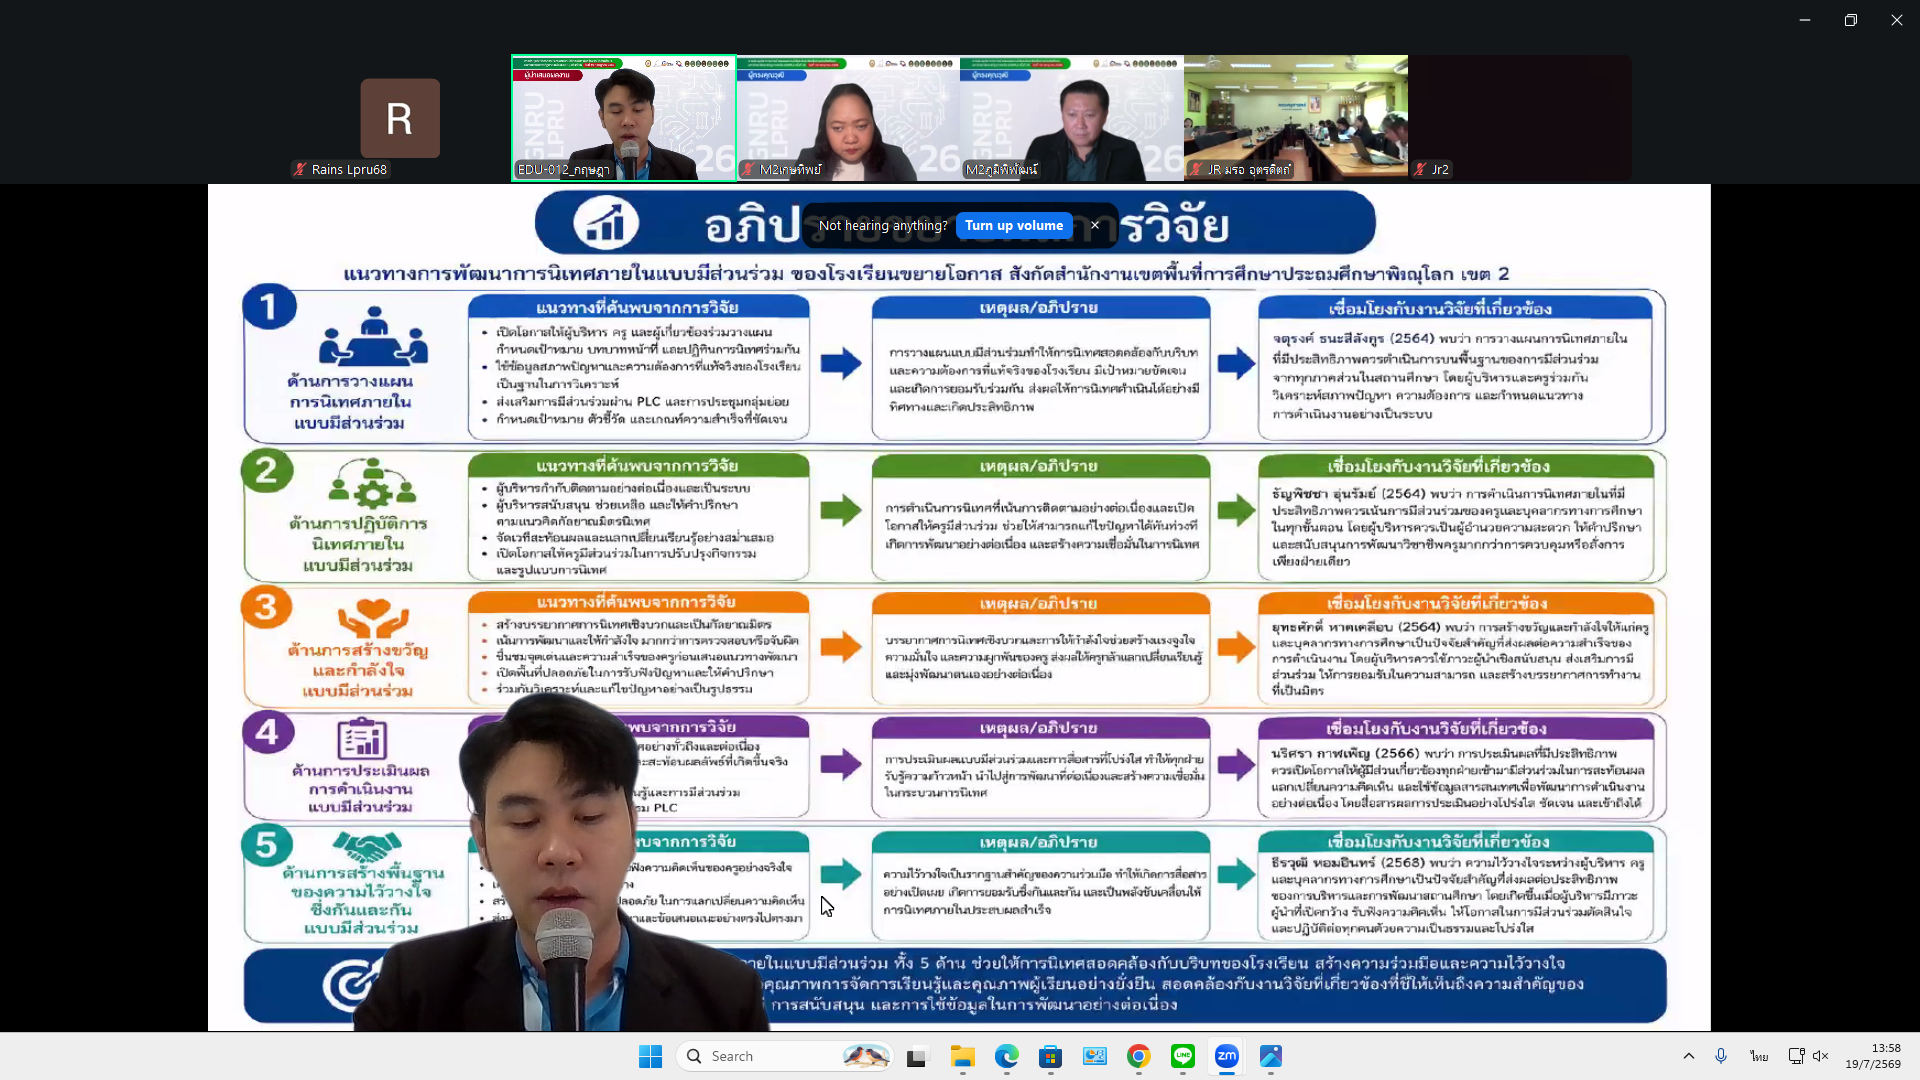Click the green arrow after section 2 findings
This screenshot has height=1080, width=1920.
pyautogui.click(x=841, y=510)
